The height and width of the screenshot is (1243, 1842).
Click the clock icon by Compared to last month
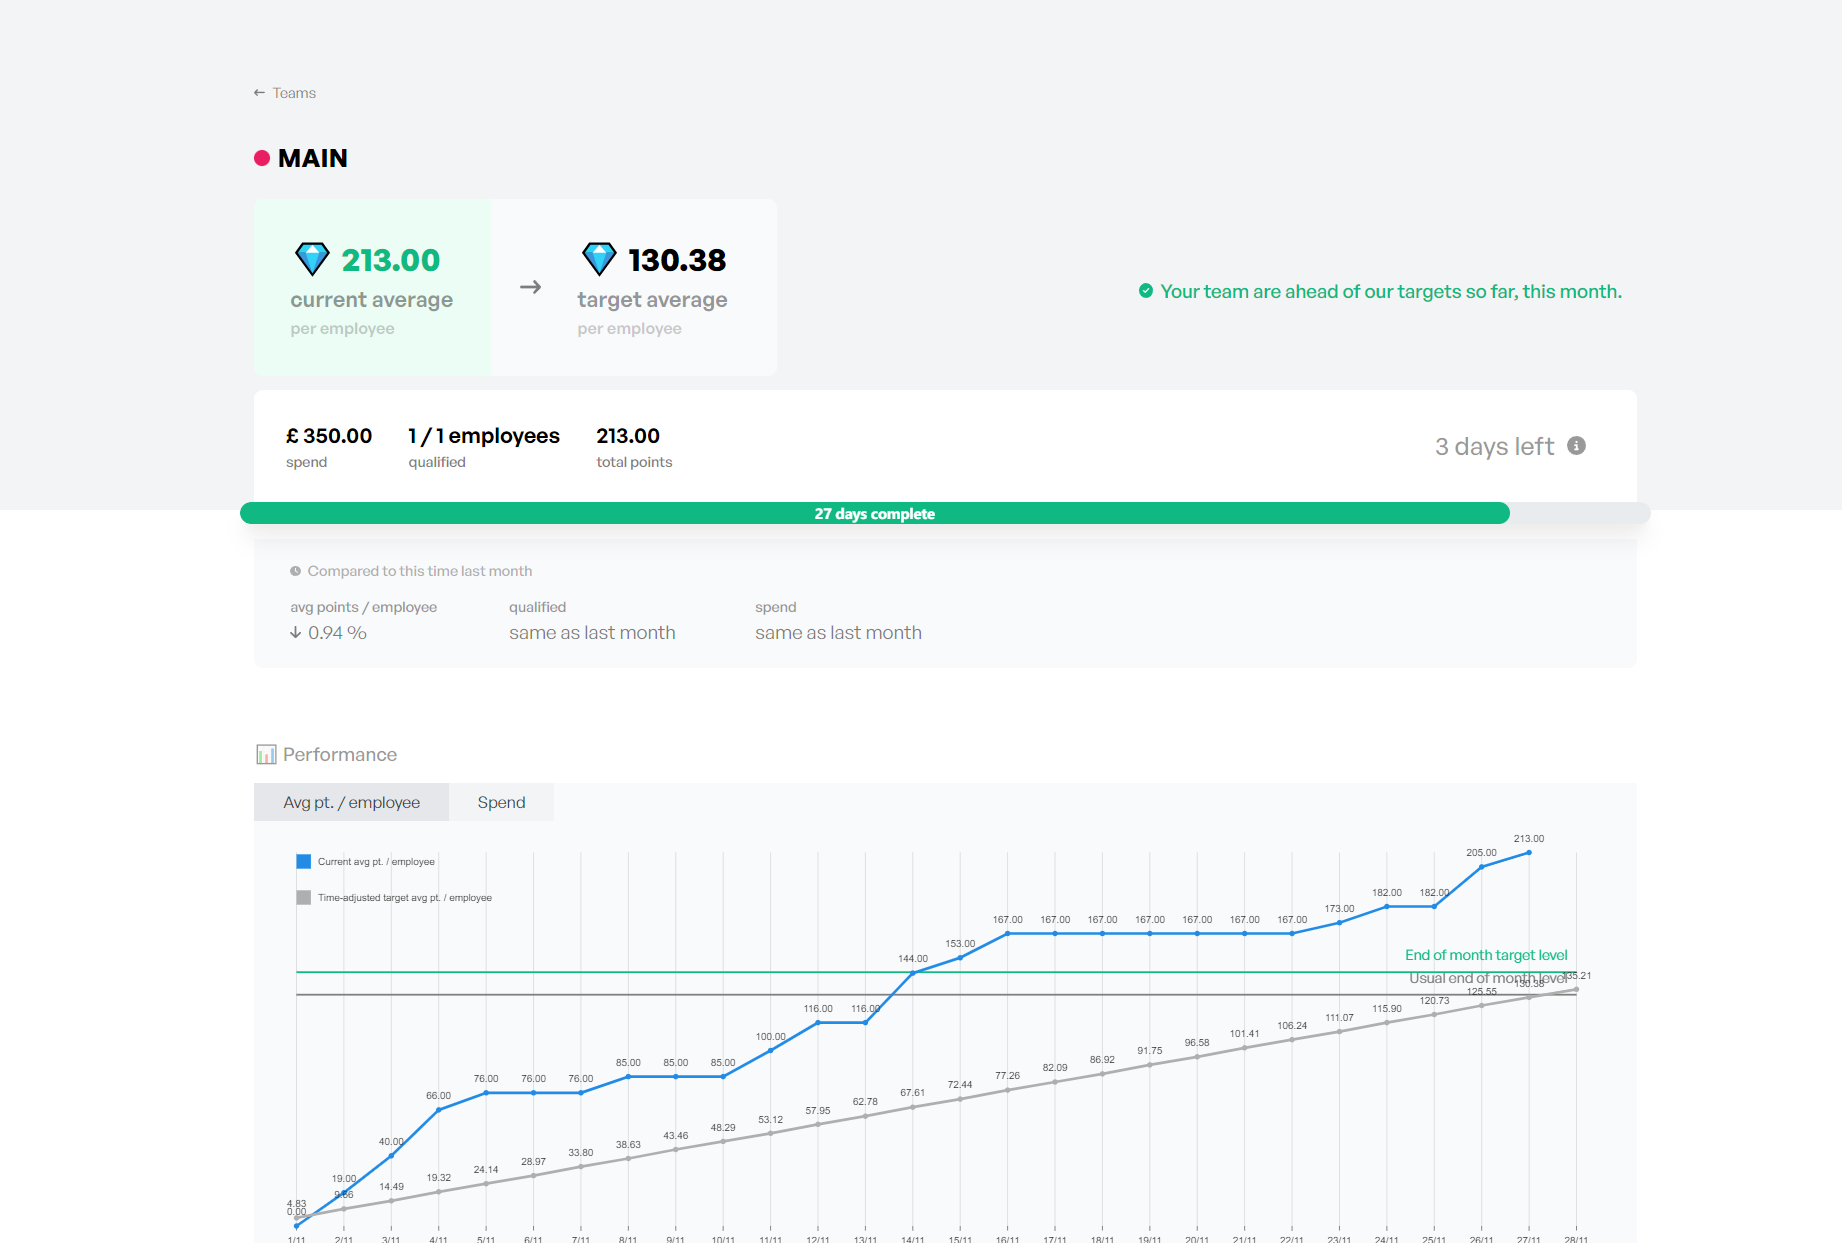(x=296, y=571)
